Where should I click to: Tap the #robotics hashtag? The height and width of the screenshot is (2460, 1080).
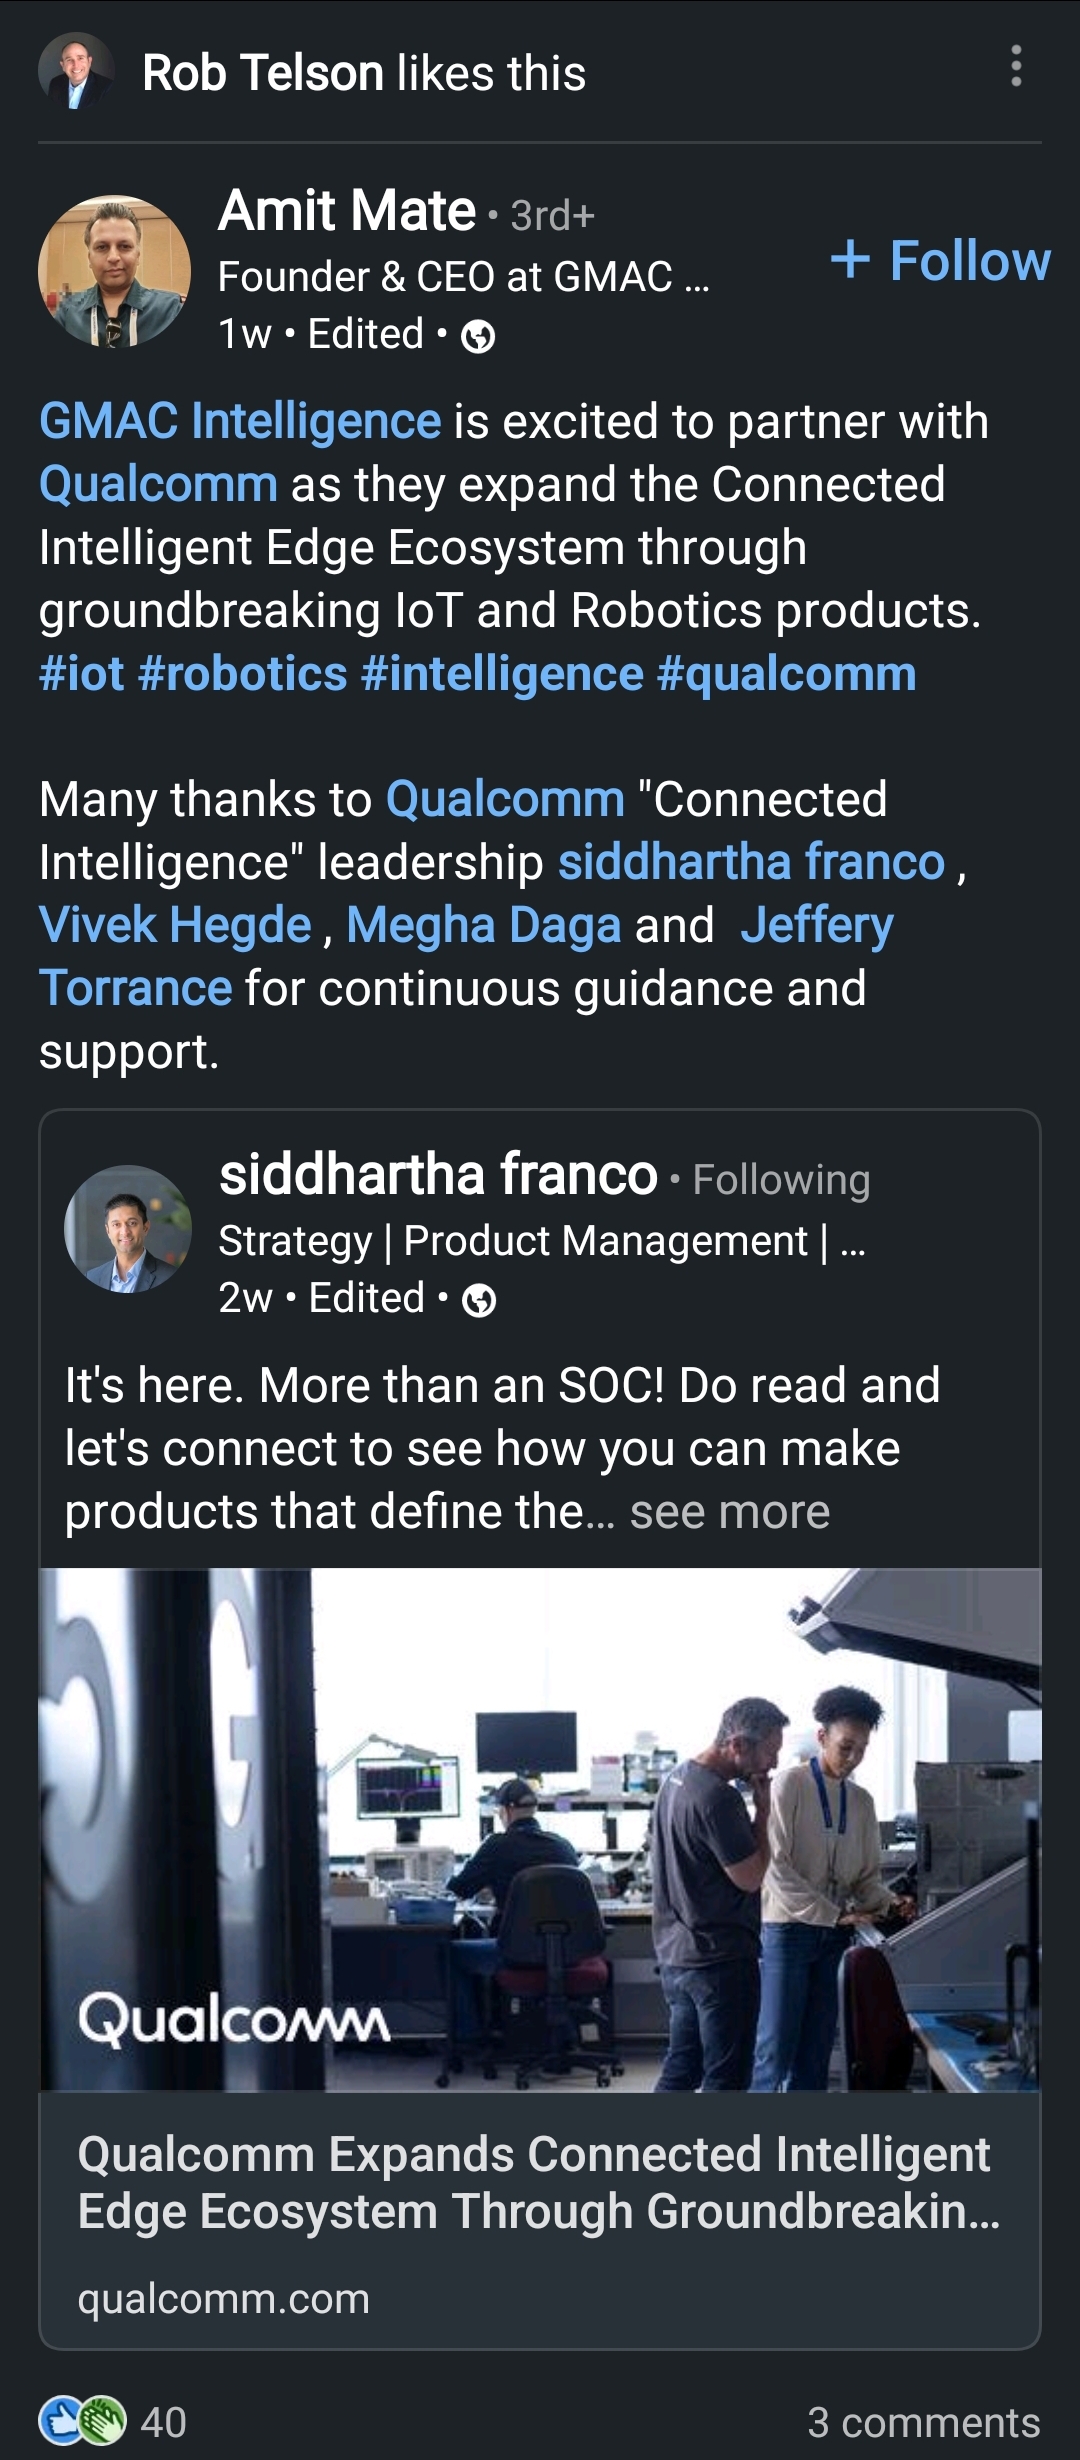point(243,674)
